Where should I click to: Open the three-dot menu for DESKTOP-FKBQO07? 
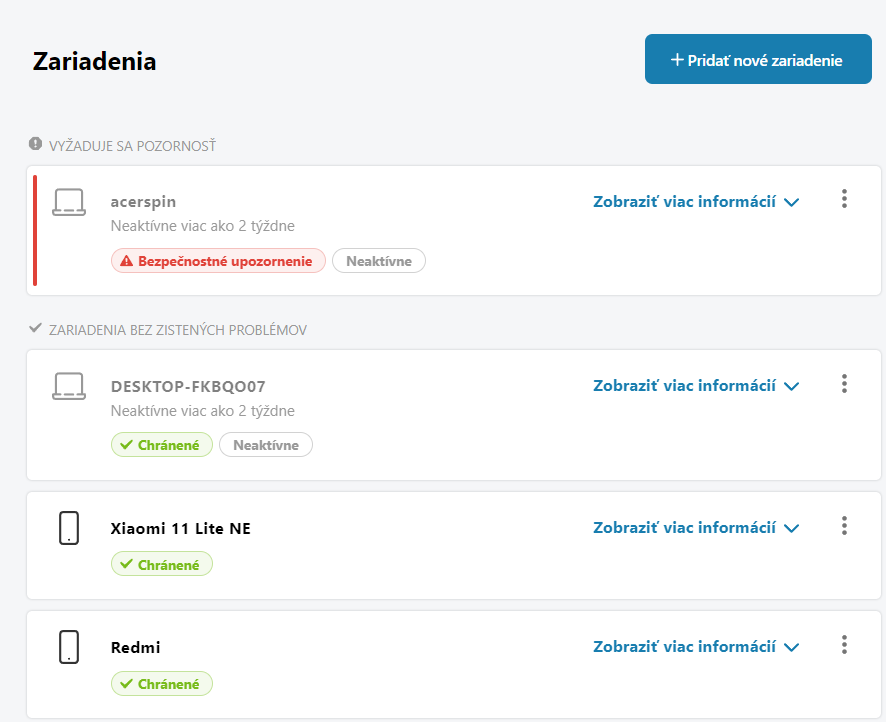point(844,384)
